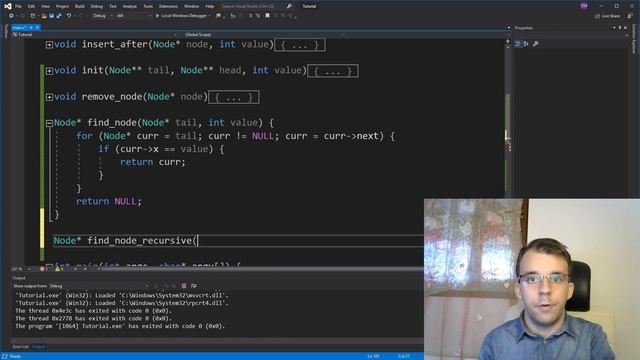Open the Edit menu

click(31, 7)
